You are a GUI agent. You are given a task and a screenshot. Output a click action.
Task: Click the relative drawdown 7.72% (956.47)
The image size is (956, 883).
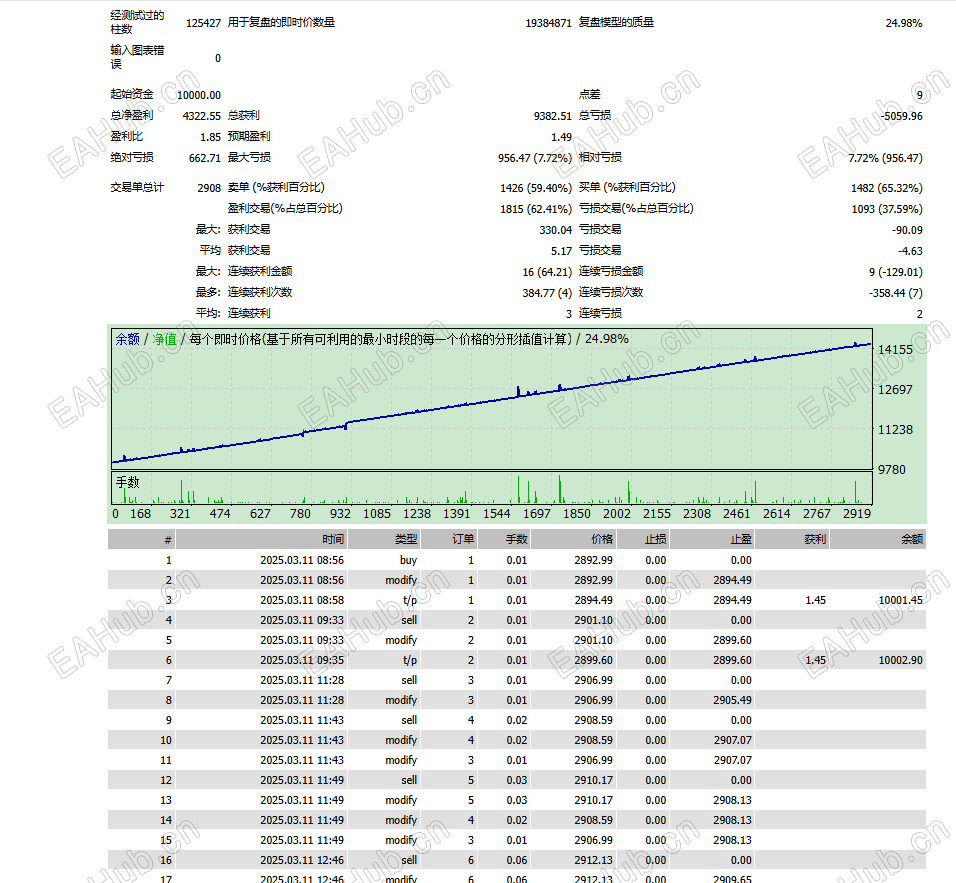(885, 158)
